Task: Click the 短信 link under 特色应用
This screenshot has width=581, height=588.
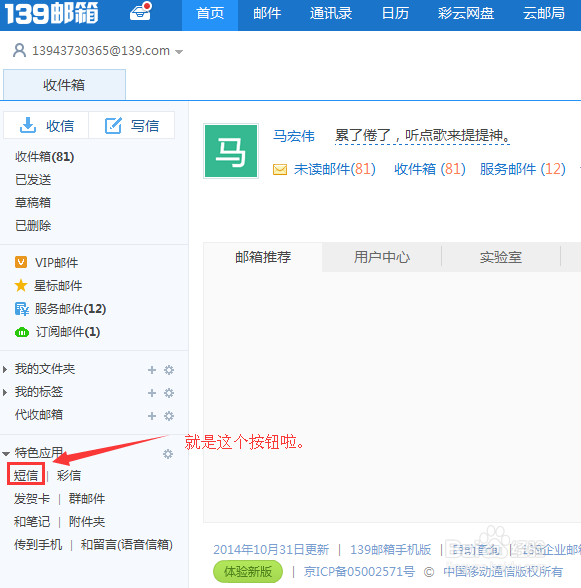Action: coord(26,476)
